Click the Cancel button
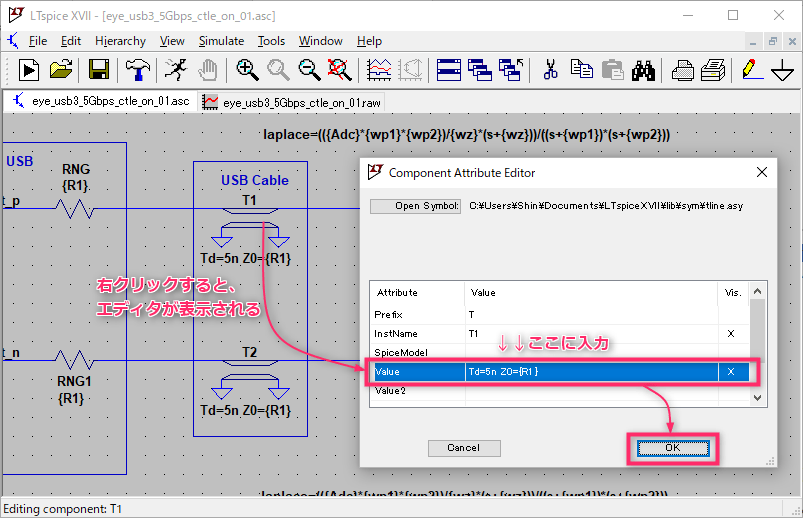Viewport: 803px width, 518px height. 464,448
